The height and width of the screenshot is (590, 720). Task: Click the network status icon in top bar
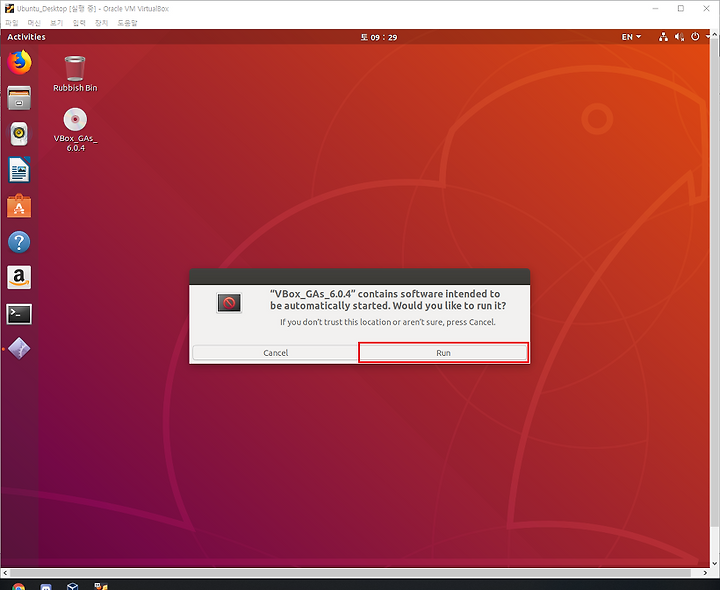(x=663, y=37)
